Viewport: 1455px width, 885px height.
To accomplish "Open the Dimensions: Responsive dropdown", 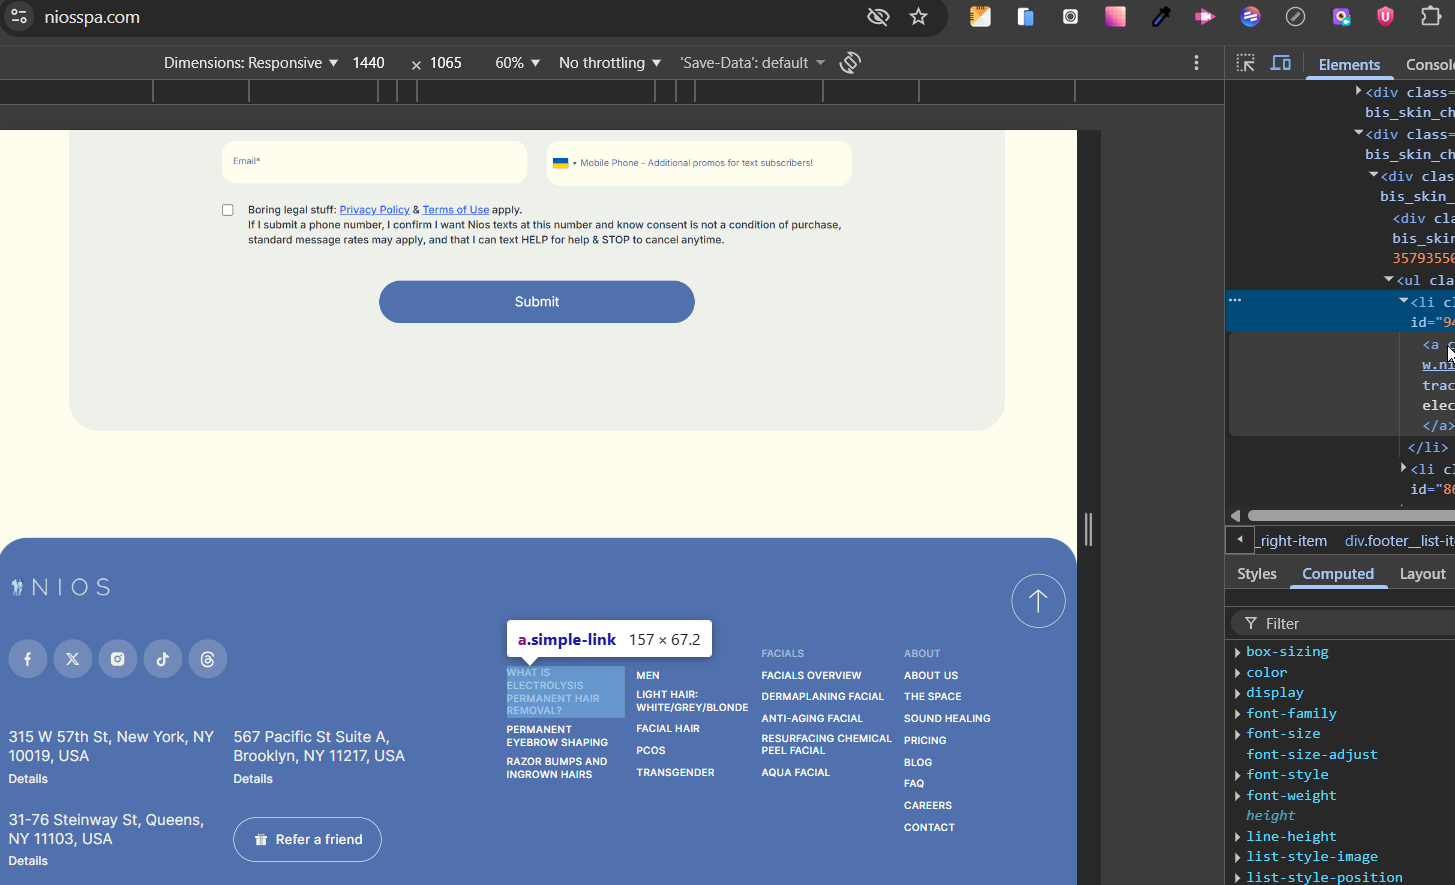I will coord(251,62).
